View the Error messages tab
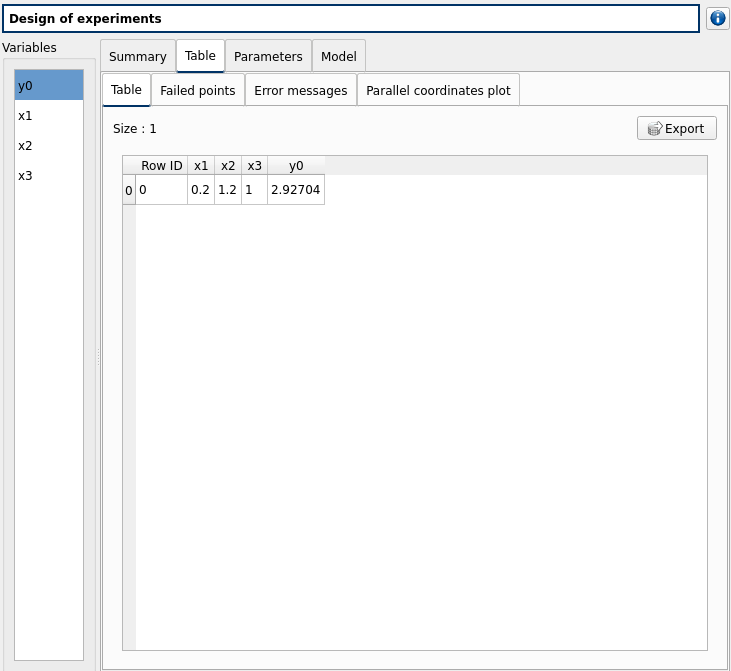The height and width of the screenshot is (671, 731). coord(300,90)
